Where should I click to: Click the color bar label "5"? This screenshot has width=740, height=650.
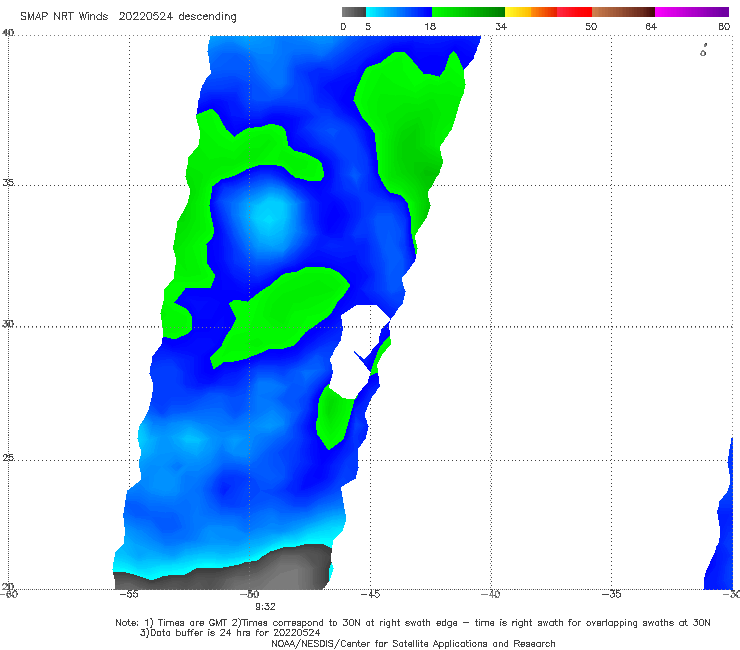pos(368,27)
